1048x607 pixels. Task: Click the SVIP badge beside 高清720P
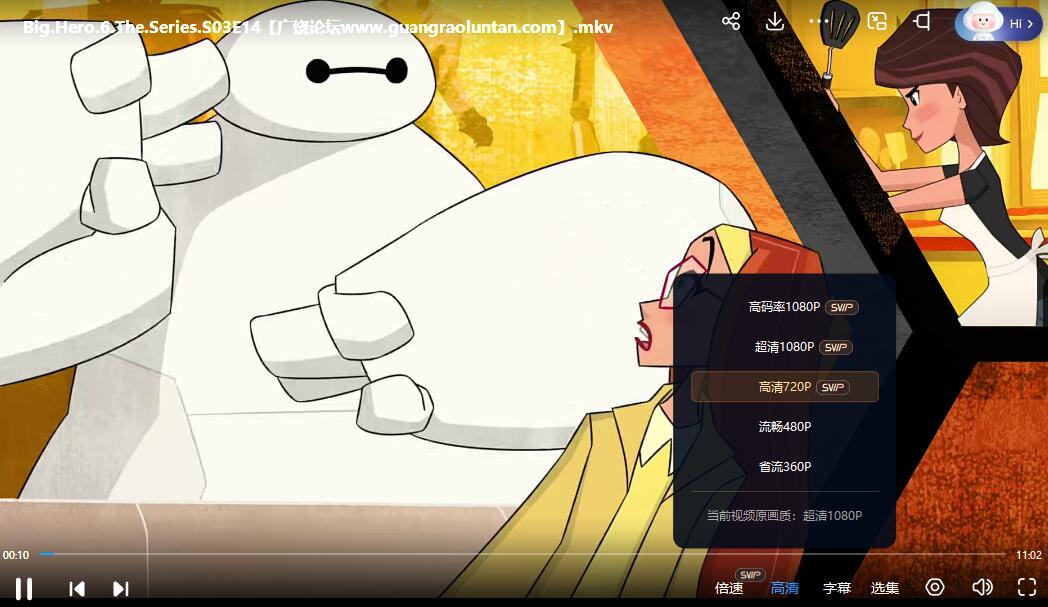(x=833, y=387)
